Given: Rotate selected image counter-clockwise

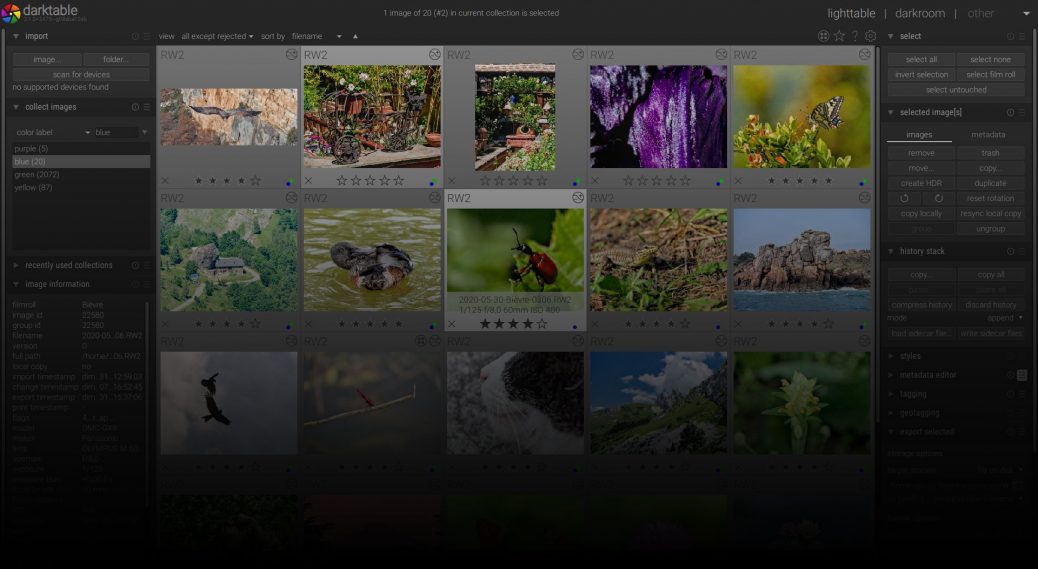Looking at the screenshot, I should pyautogui.click(x=905, y=198).
